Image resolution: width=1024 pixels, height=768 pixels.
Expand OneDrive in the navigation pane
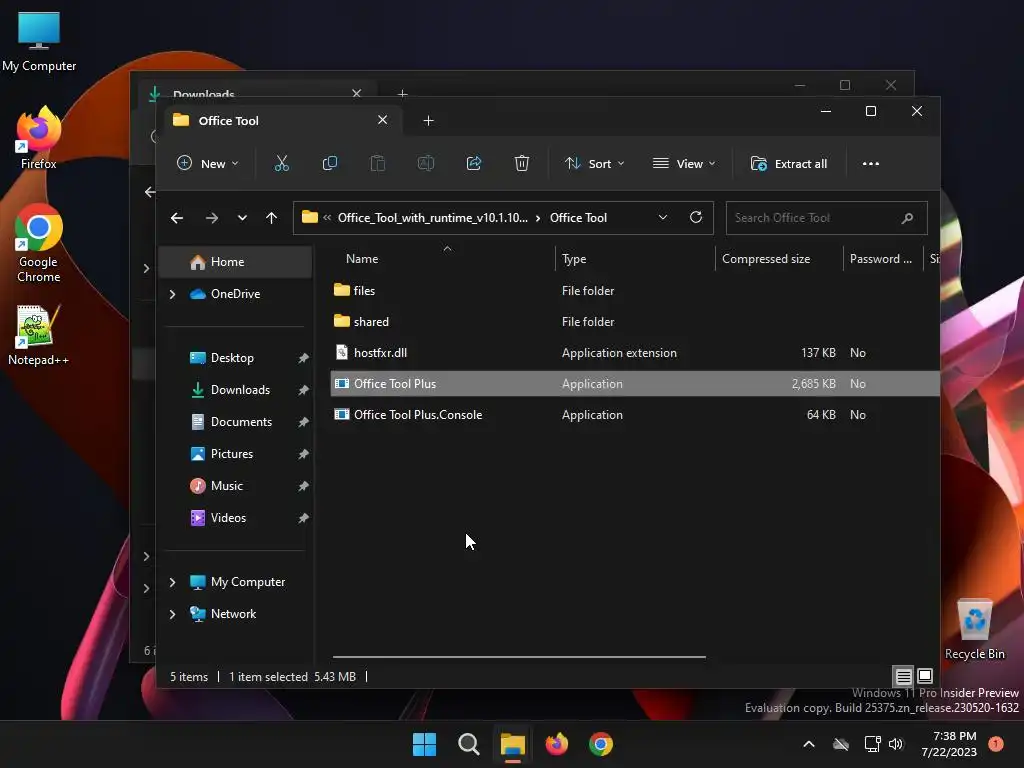tap(172, 295)
